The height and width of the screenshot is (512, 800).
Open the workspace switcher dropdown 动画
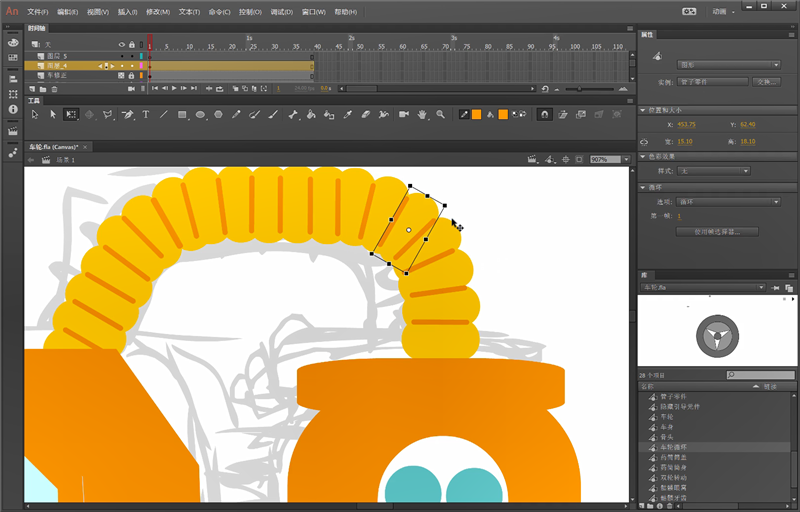723,11
